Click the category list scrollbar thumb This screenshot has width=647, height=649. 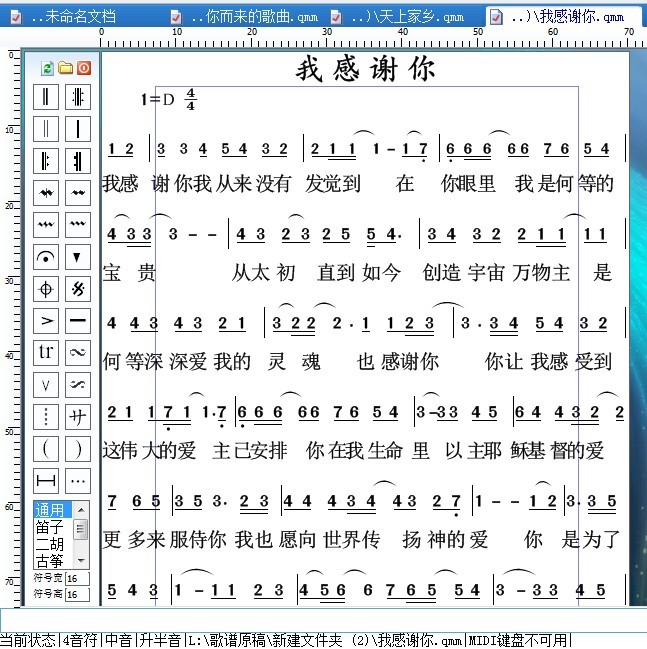click(x=81, y=529)
